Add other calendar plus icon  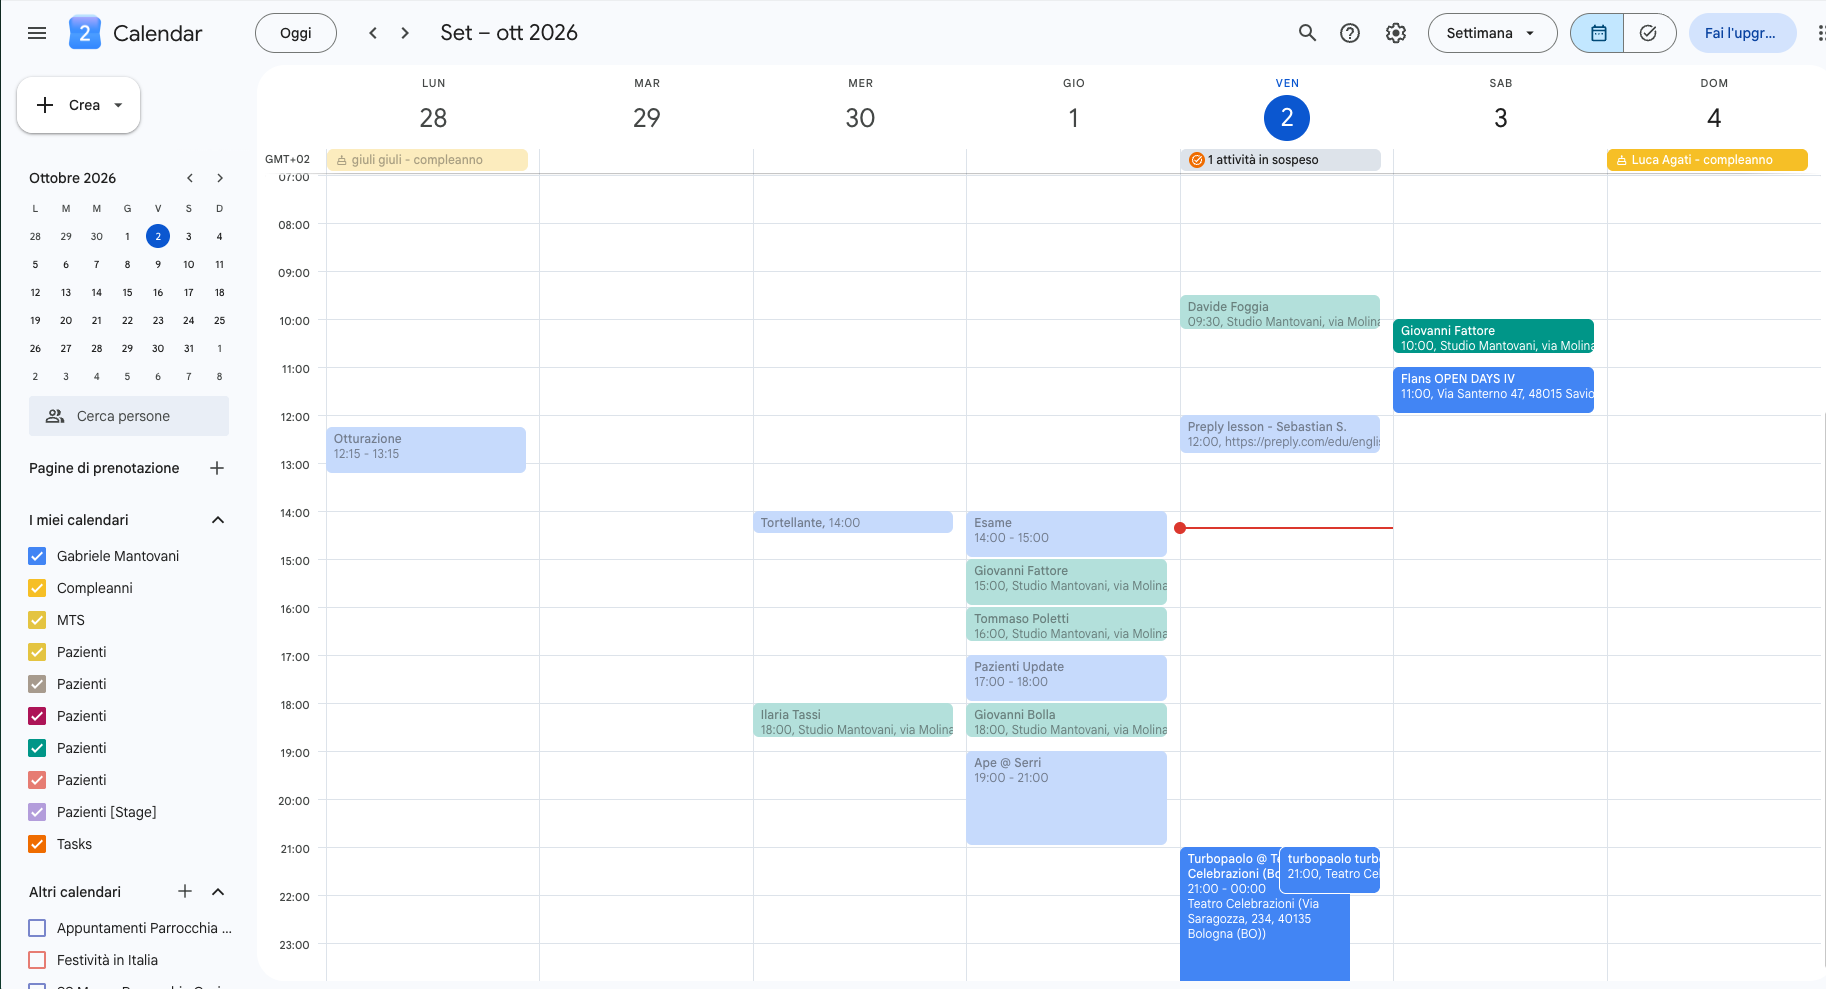(x=185, y=891)
